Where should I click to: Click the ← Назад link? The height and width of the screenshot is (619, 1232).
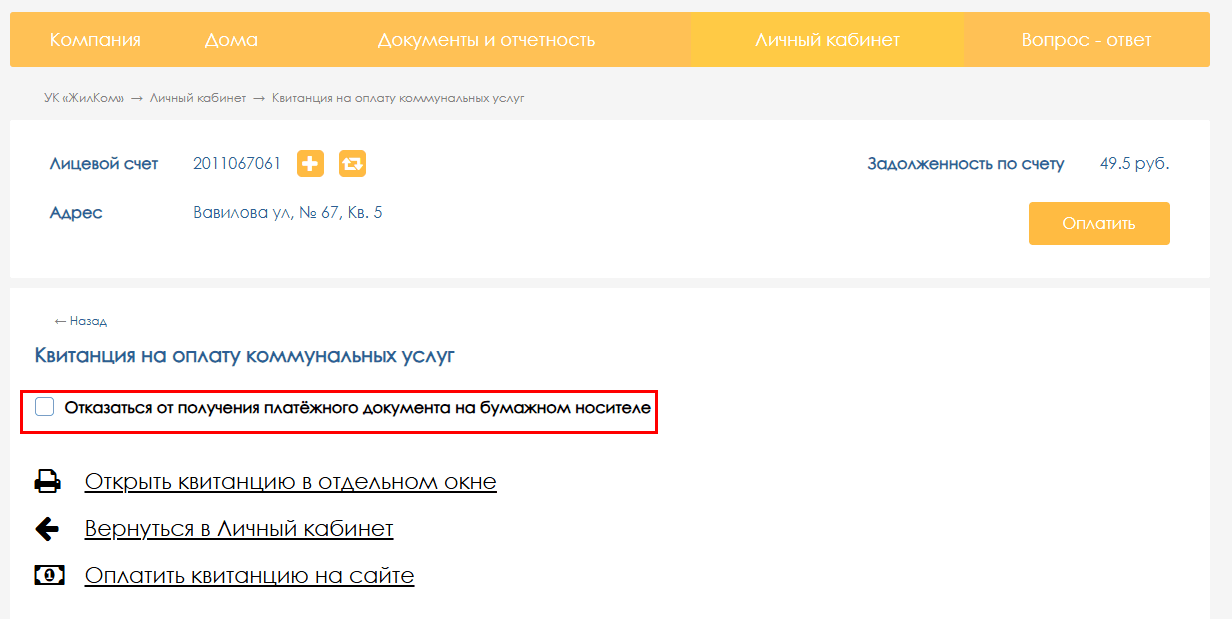pos(80,321)
